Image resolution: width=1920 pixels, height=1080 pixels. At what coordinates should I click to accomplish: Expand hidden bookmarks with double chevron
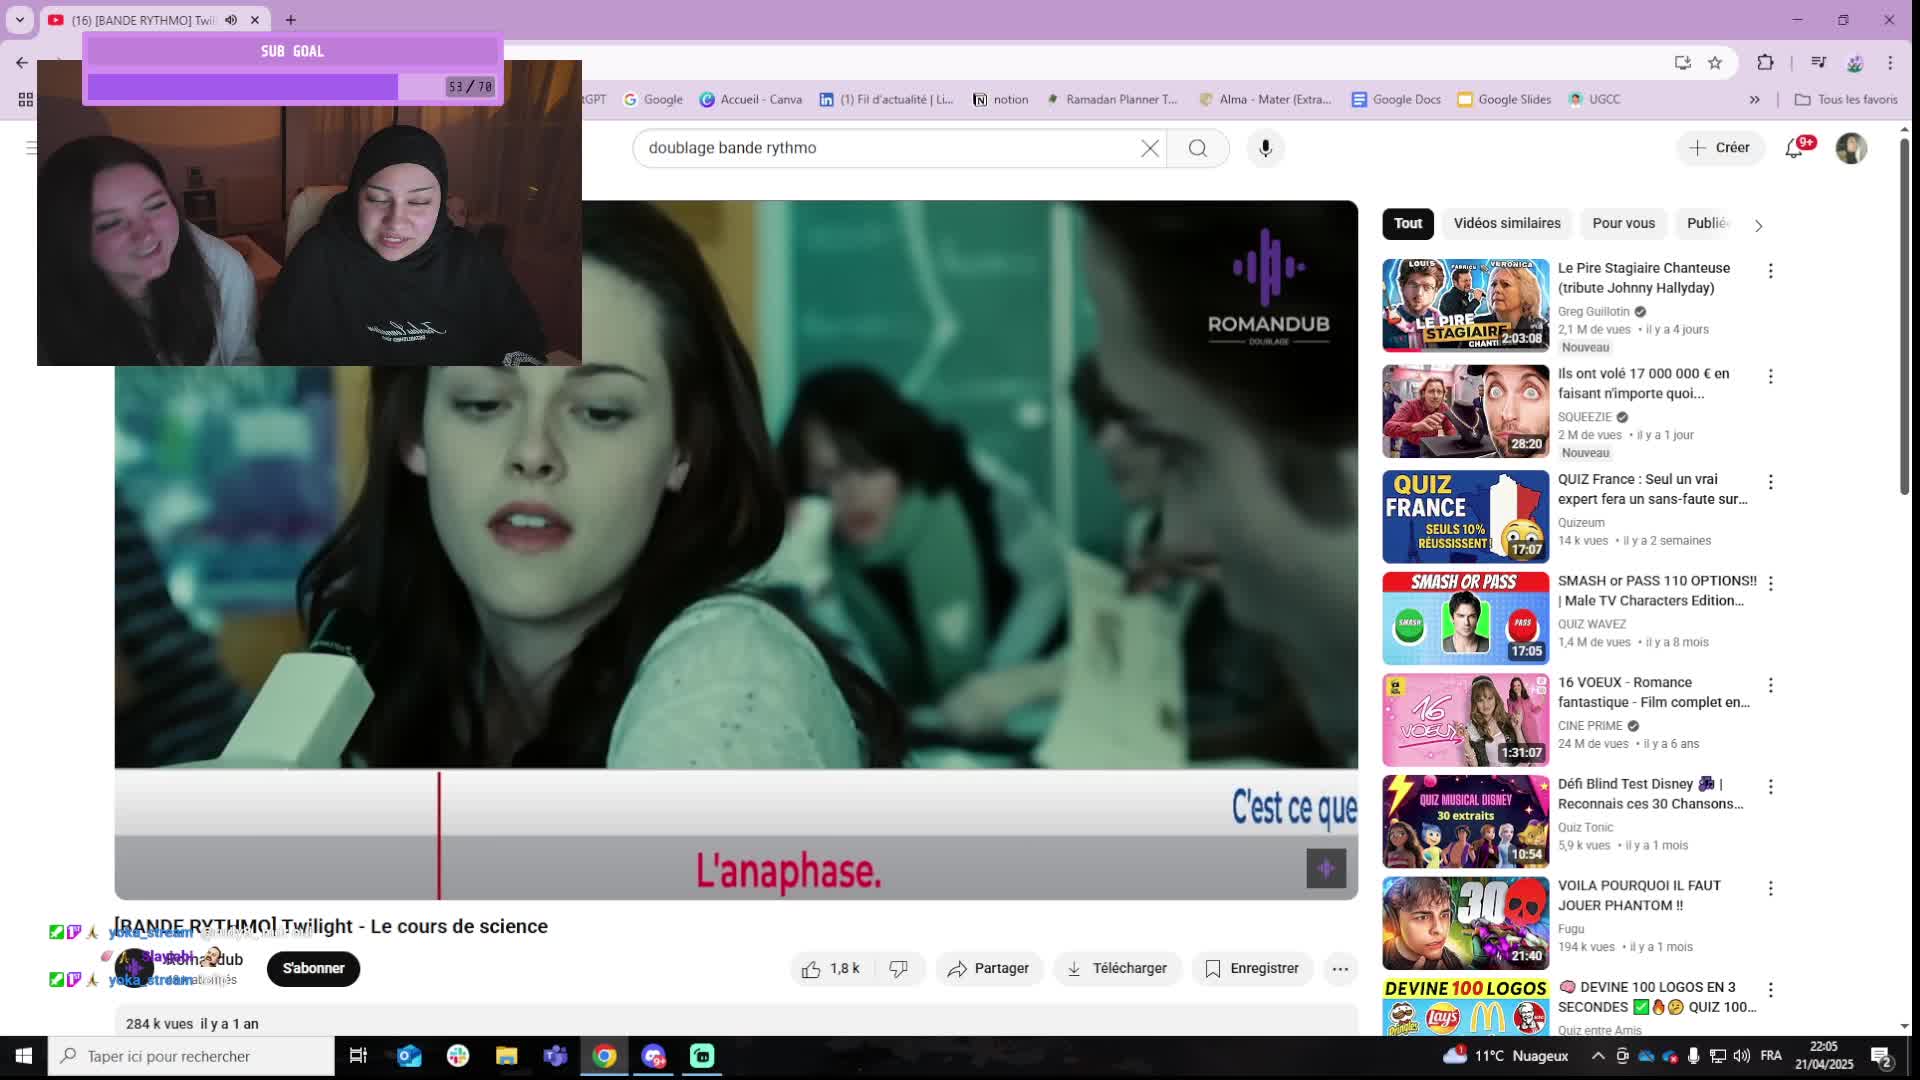click(1754, 99)
